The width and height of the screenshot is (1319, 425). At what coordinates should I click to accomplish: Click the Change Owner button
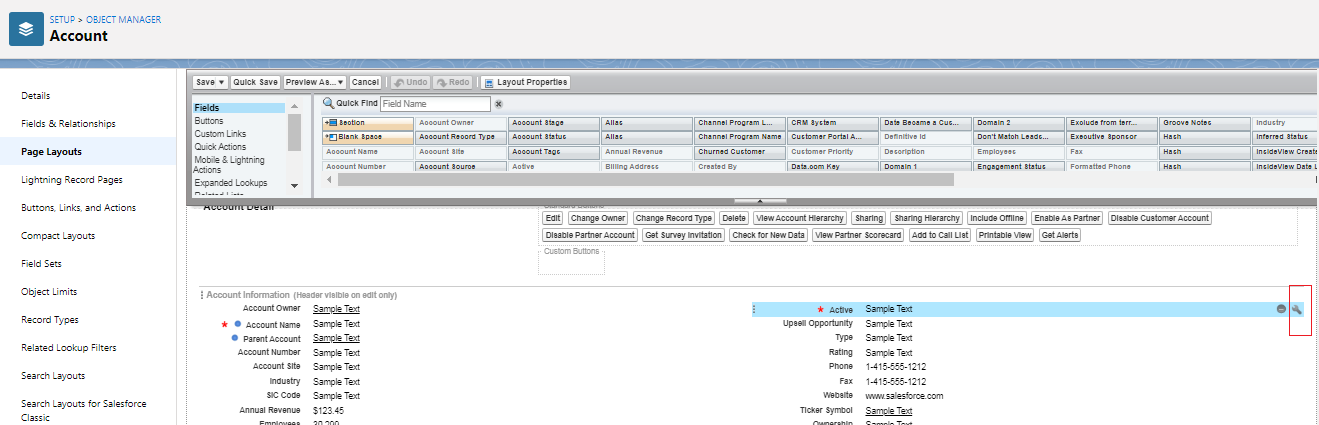click(598, 218)
